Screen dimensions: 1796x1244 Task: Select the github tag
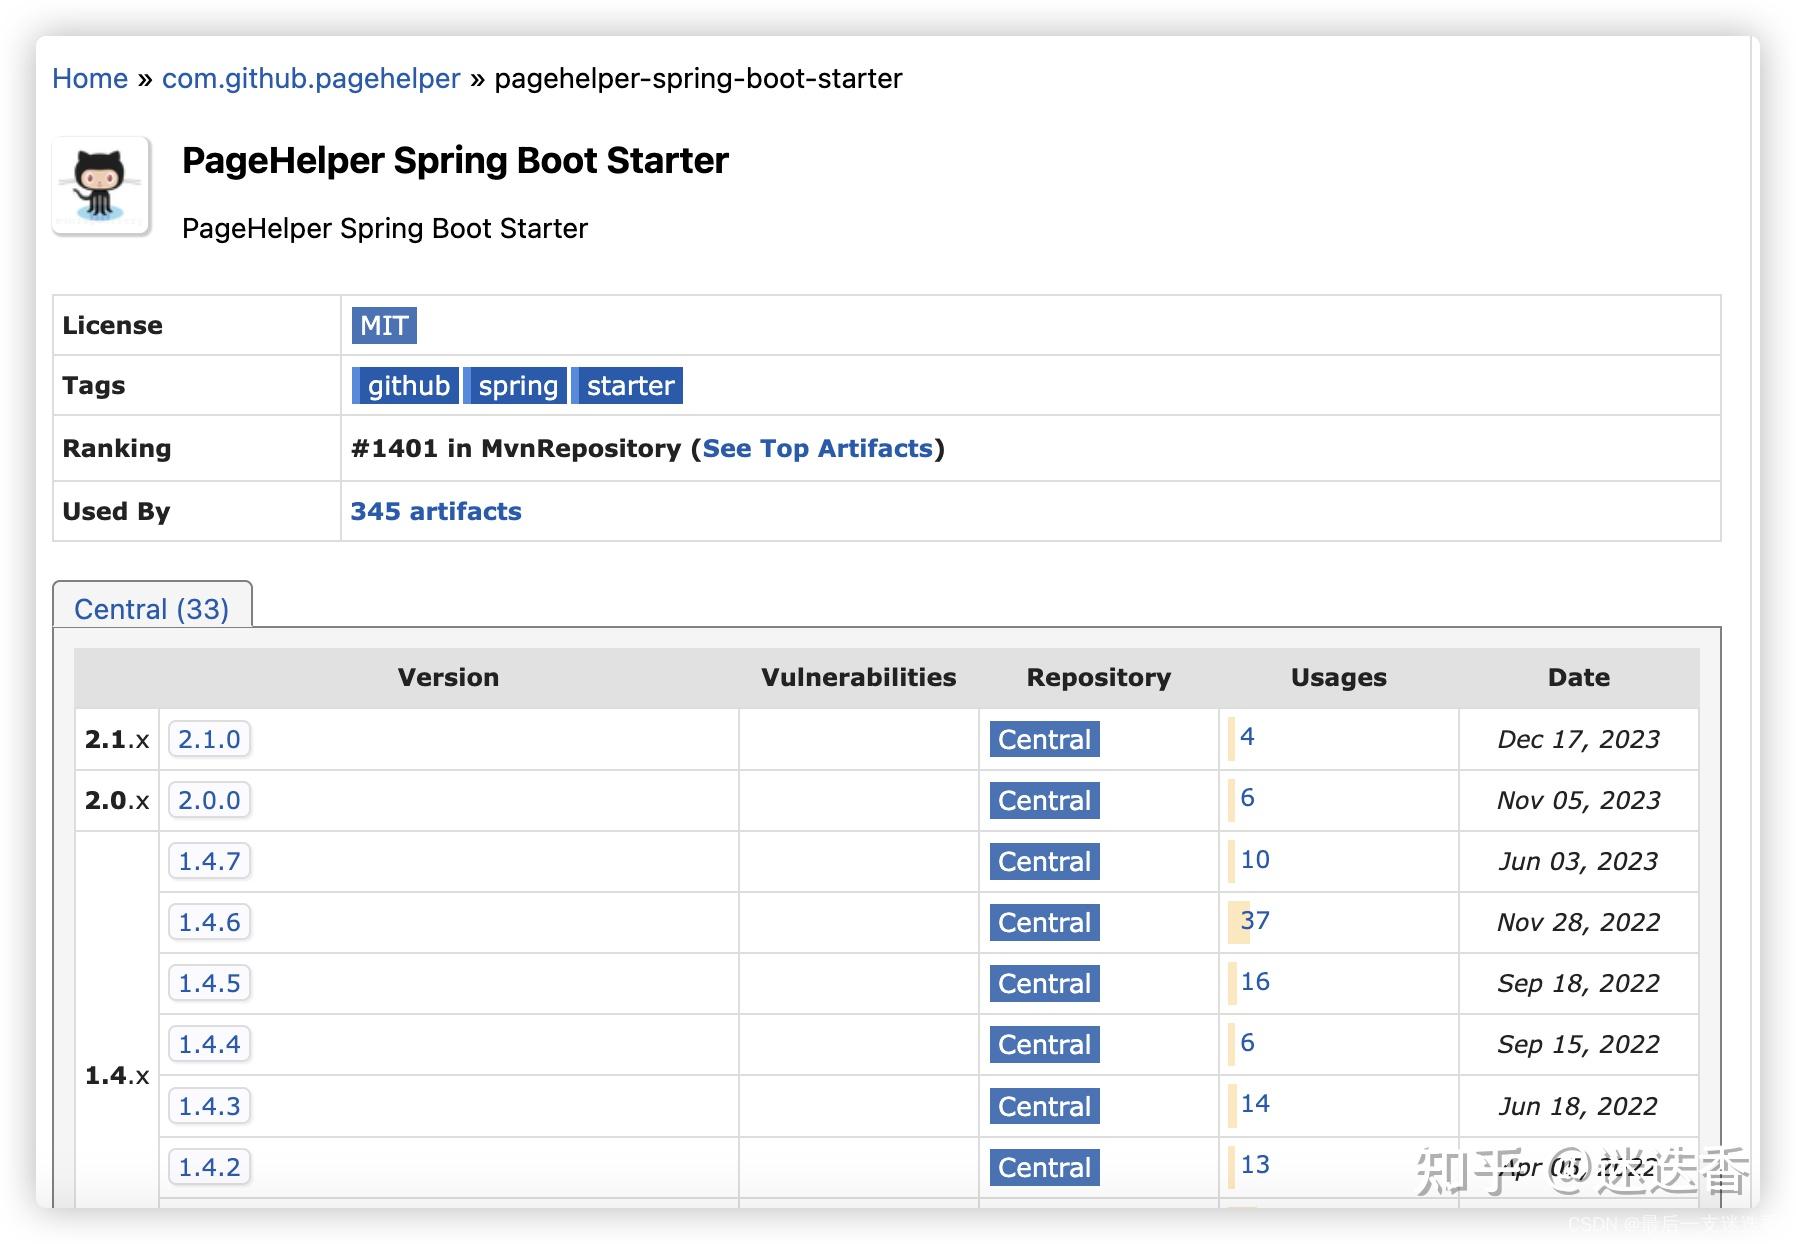tap(407, 385)
